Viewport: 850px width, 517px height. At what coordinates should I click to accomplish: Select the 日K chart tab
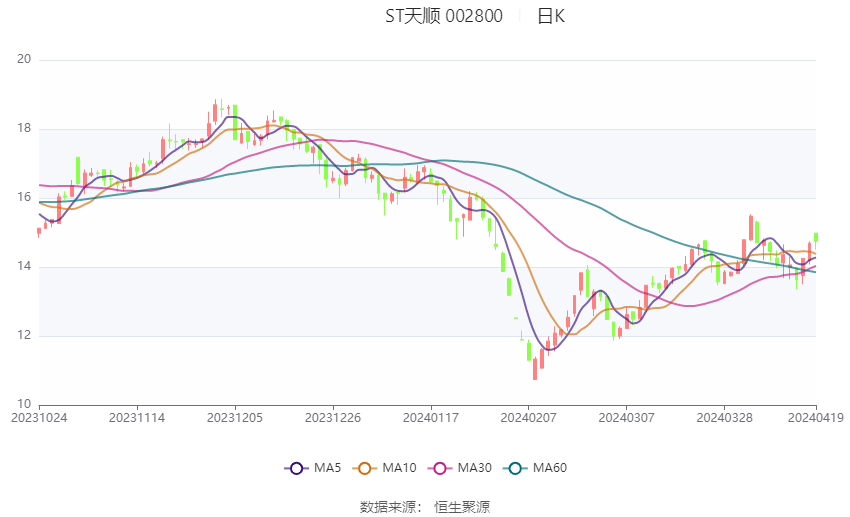point(550,16)
